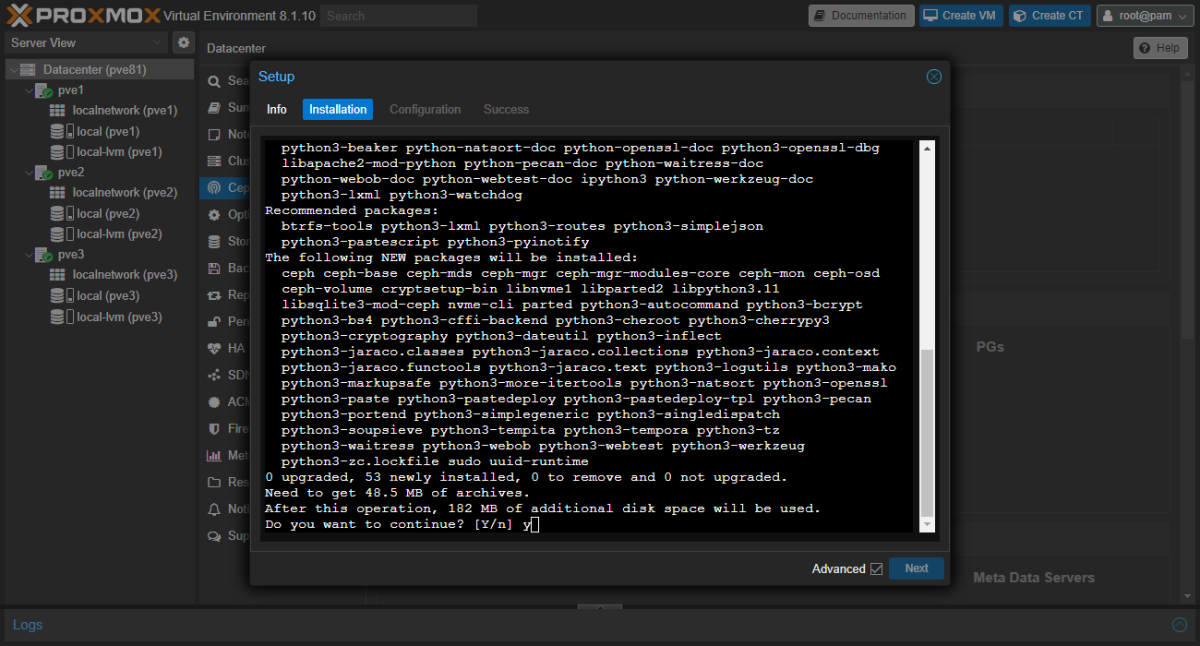Open the Resource Mappings folder icon
This screenshot has height=646, width=1200.
(214, 482)
